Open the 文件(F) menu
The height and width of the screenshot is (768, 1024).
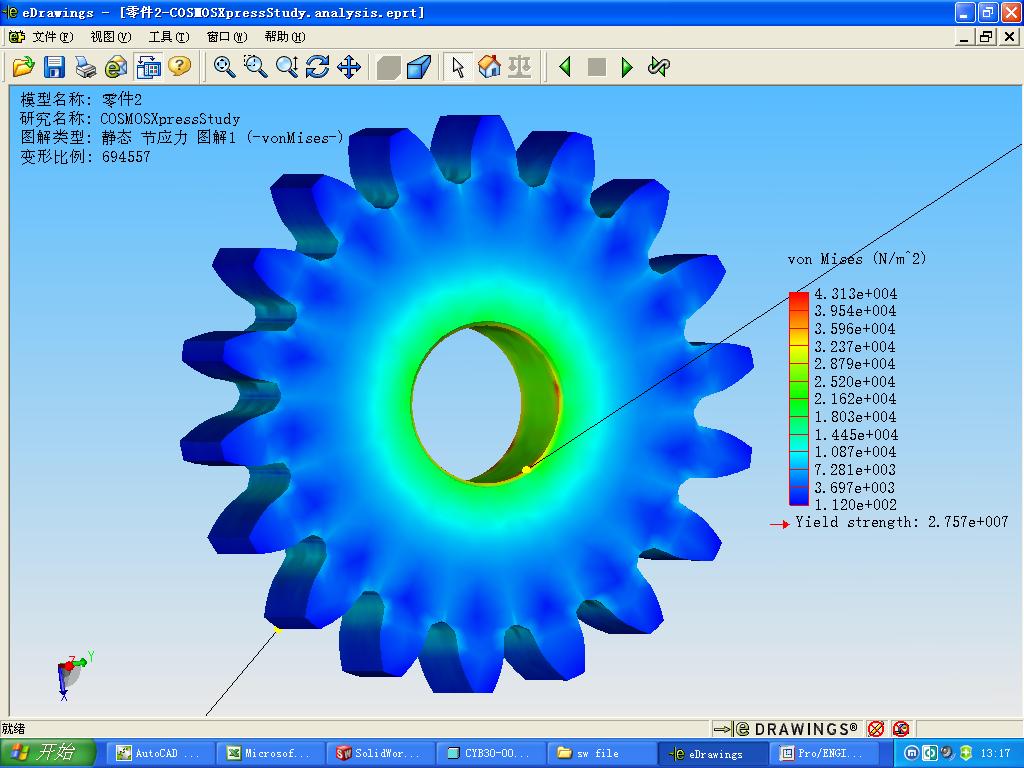coord(53,37)
